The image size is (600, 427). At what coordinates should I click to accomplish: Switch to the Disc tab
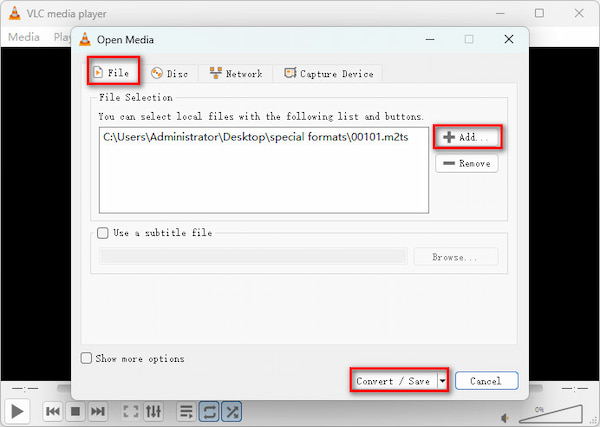170,73
